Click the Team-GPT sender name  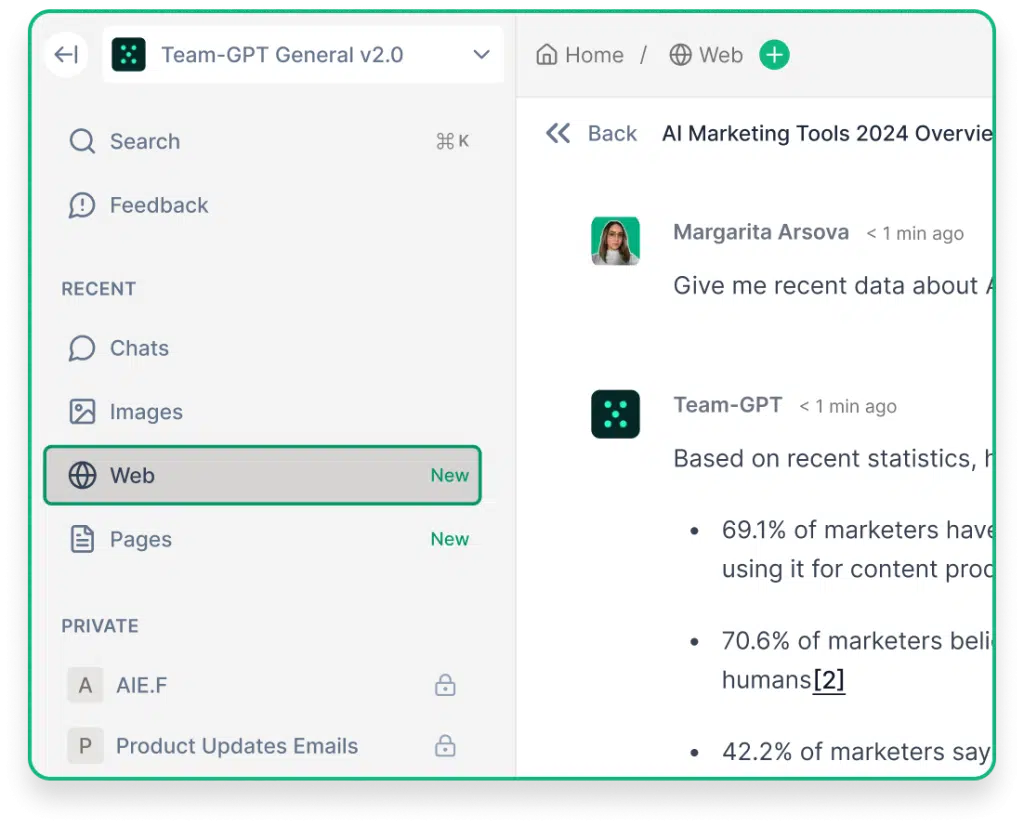(x=728, y=405)
